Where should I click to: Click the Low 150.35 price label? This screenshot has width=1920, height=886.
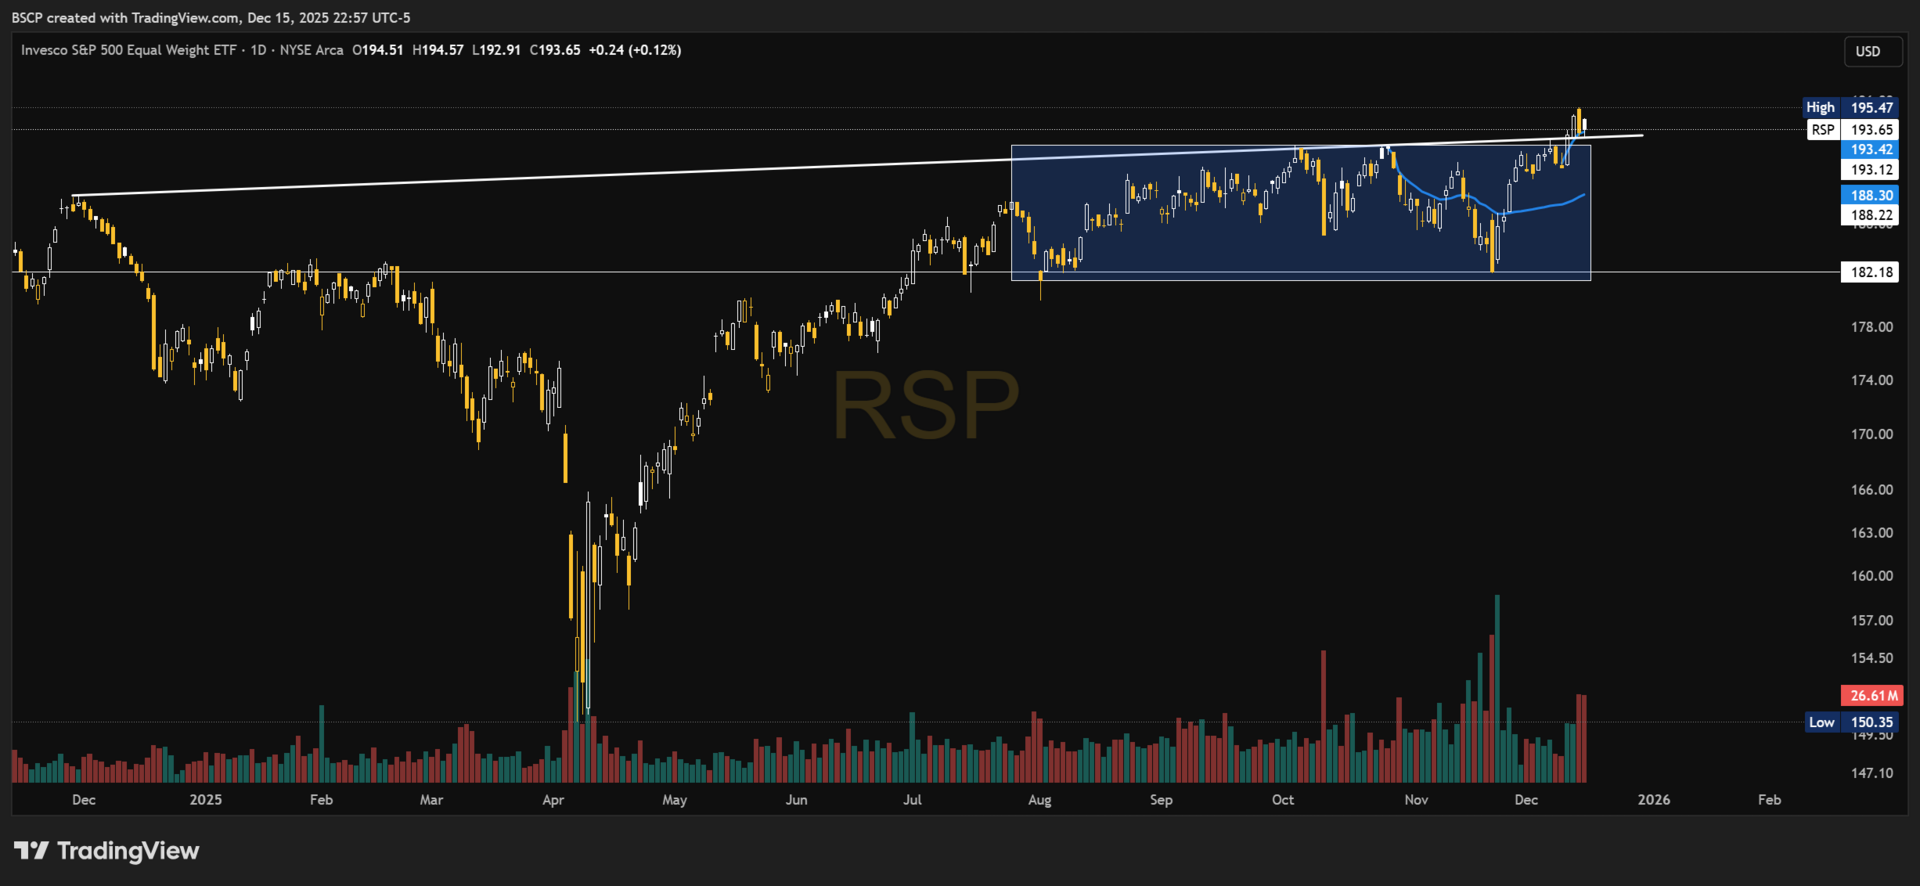[1852, 722]
